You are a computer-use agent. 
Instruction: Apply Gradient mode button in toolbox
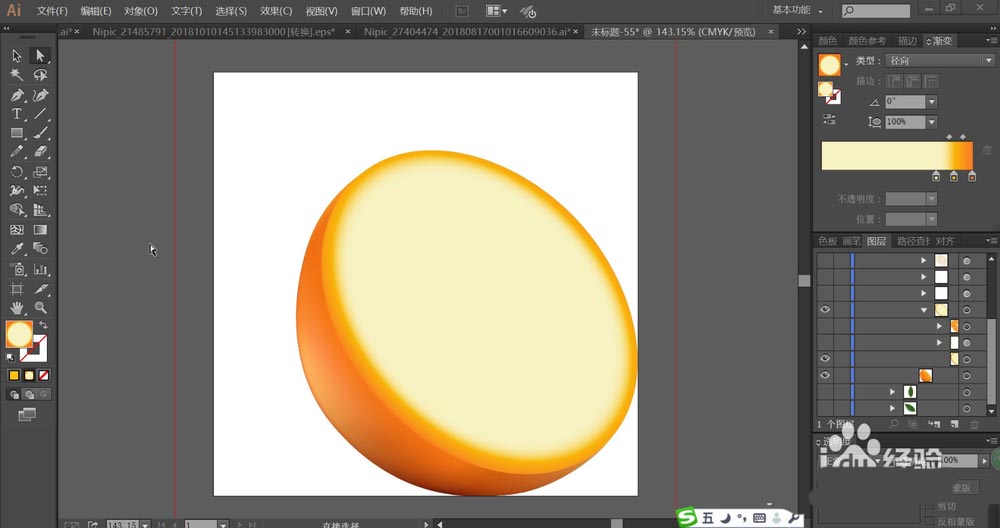click(x=29, y=376)
